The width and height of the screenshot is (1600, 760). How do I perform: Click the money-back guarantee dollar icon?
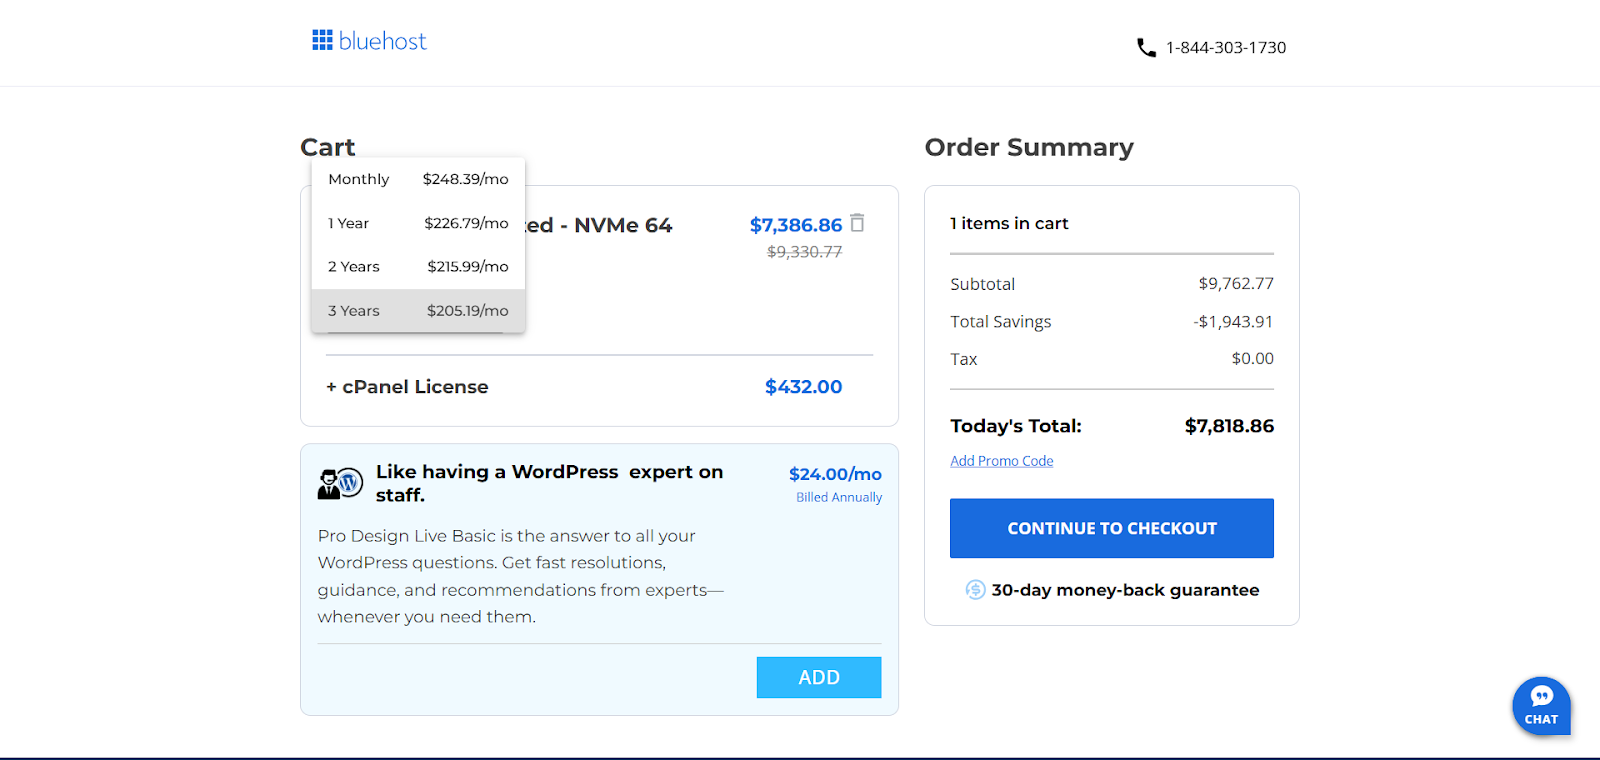click(975, 590)
